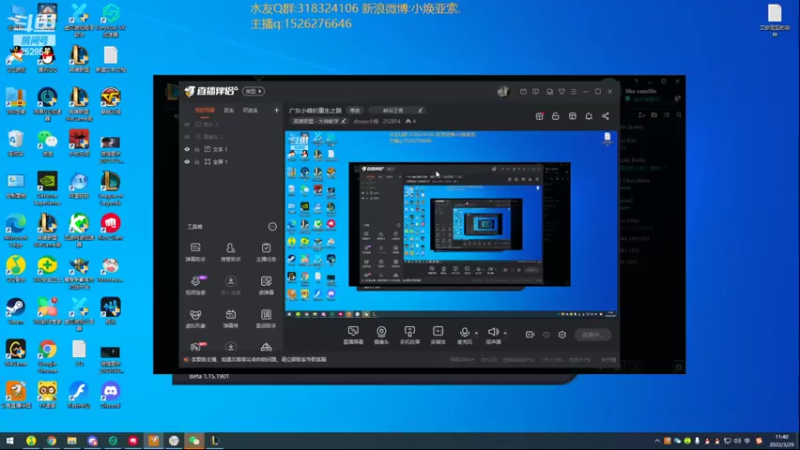Open the user avatar in title bar
800x450 pixels.
pyautogui.click(x=503, y=91)
